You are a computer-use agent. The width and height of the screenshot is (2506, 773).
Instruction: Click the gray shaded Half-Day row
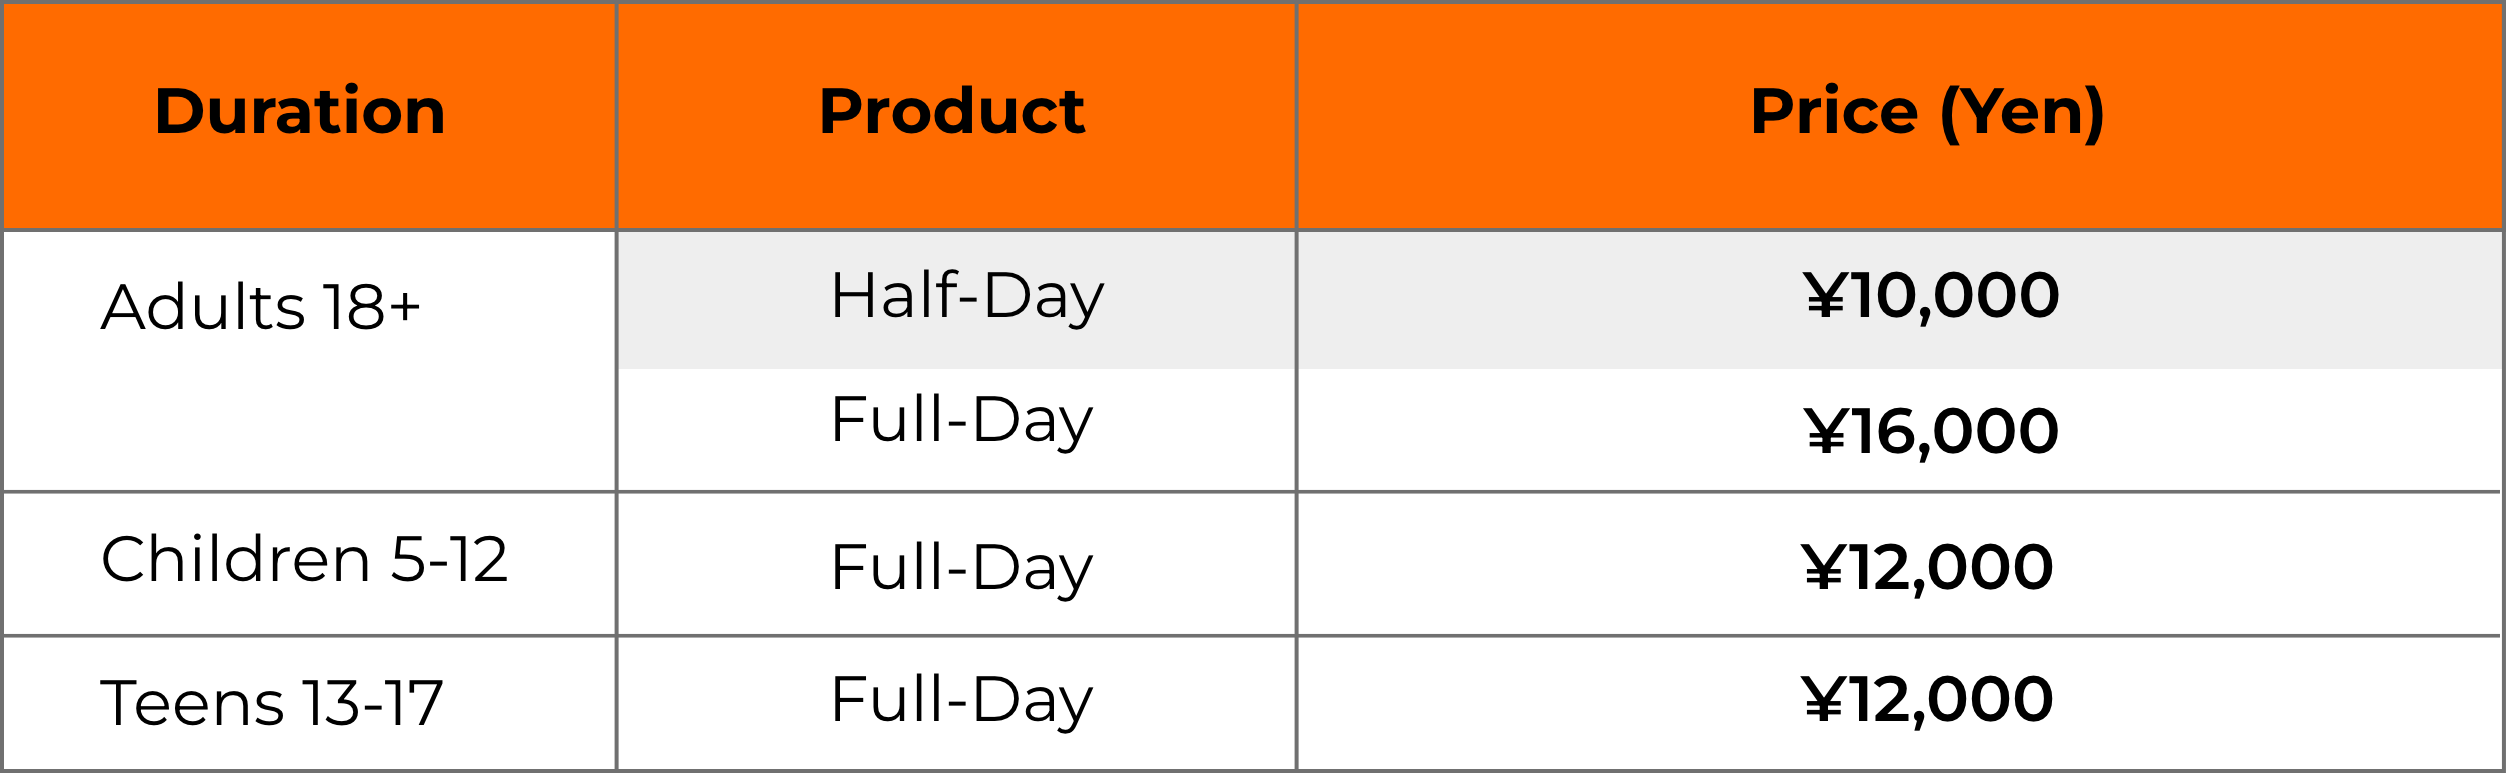point(1560,301)
